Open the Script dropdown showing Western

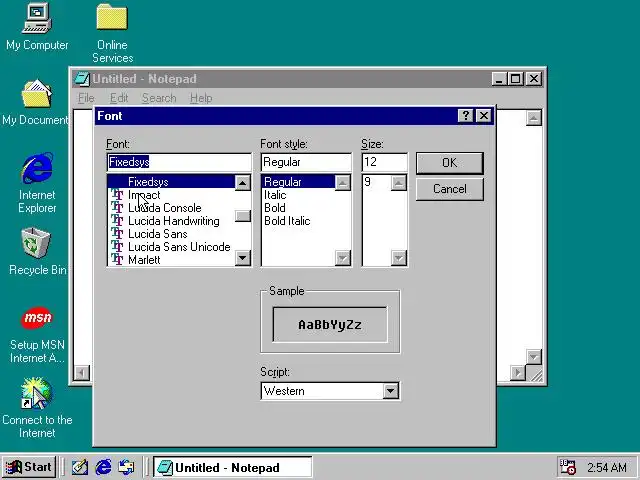coord(390,391)
